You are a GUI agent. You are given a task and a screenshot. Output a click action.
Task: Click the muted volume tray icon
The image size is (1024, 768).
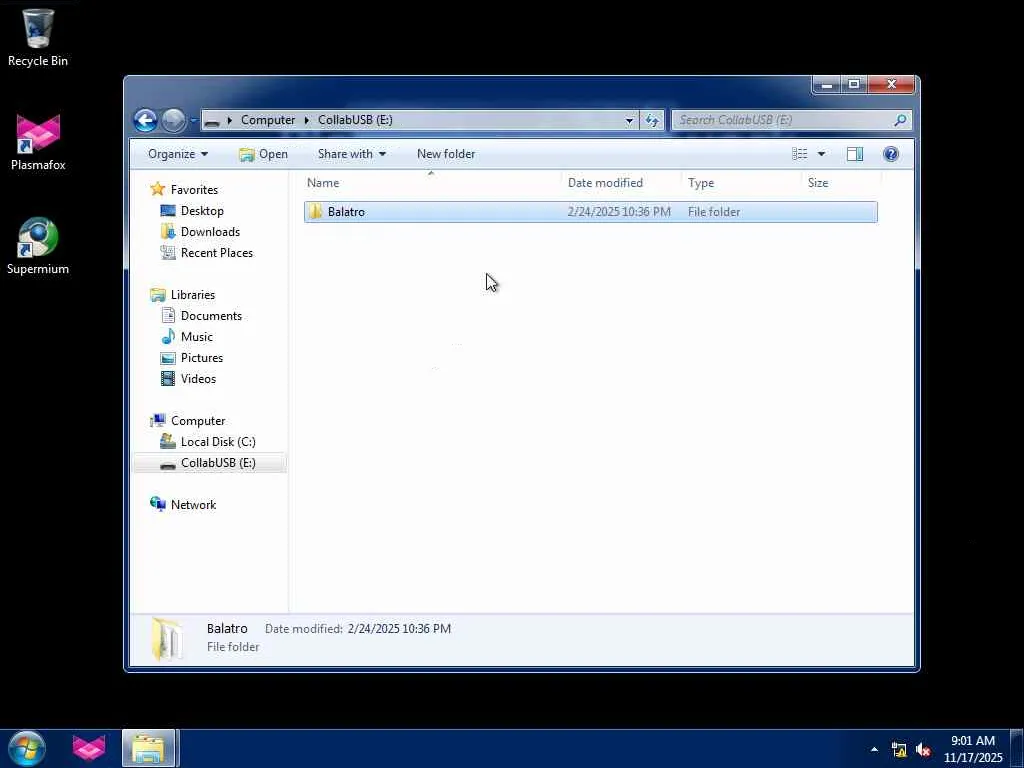[x=923, y=750]
